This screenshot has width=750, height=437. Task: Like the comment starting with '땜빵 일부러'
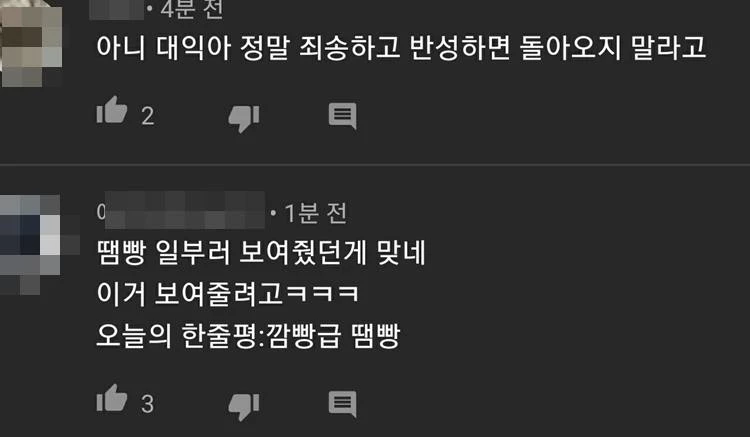tap(112, 398)
